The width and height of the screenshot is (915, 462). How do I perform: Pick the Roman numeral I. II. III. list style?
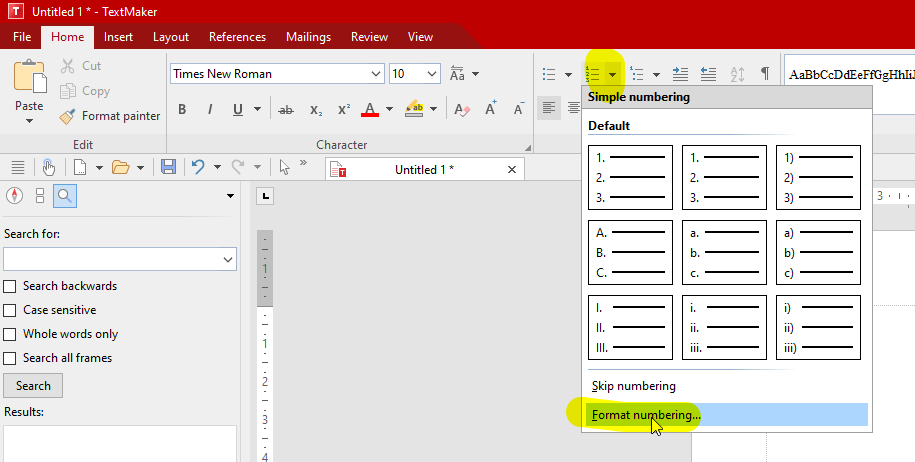pyautogui.click(x=631, y=326)
